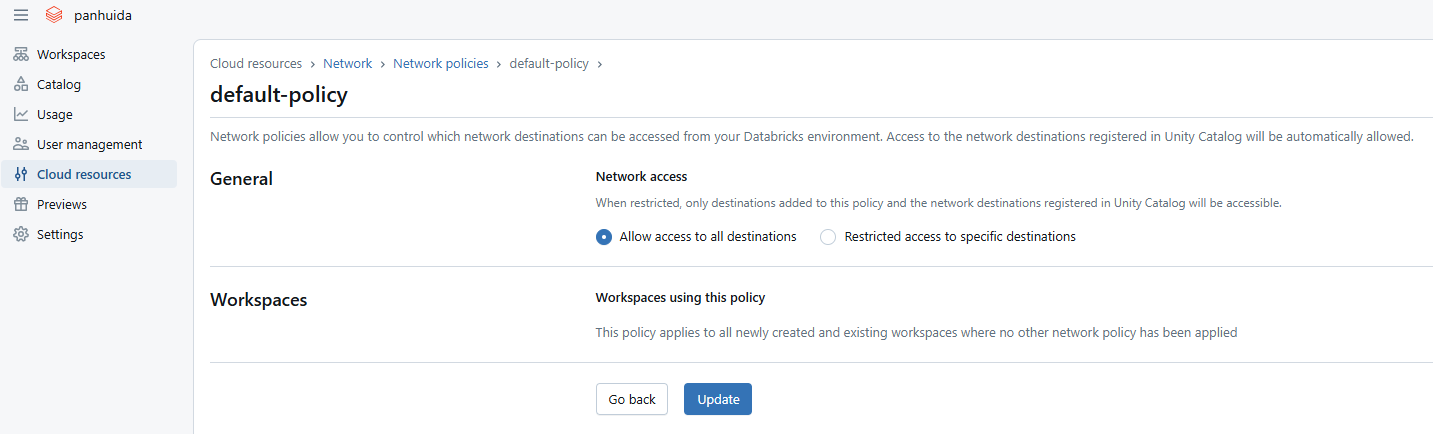Click the Previews gift icon
Screen dimensions: 1433x434
(21, 204)
